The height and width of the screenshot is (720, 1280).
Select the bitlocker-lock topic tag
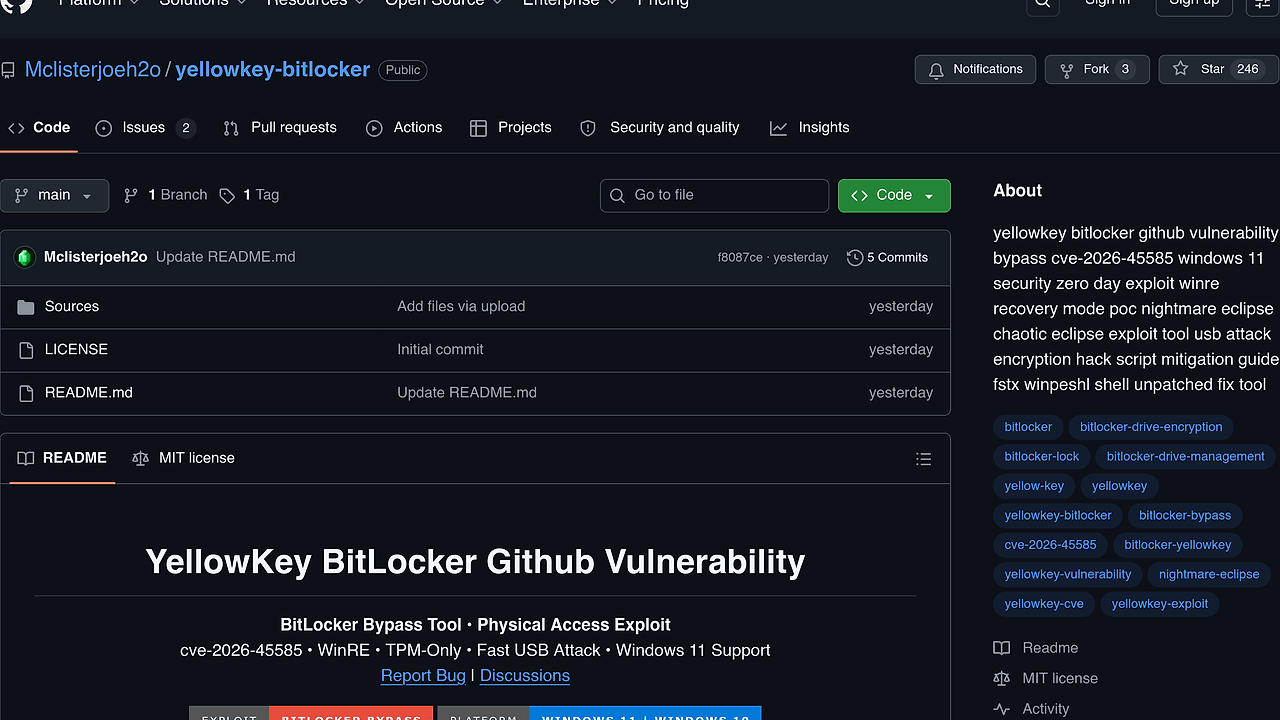(1042, 456)
